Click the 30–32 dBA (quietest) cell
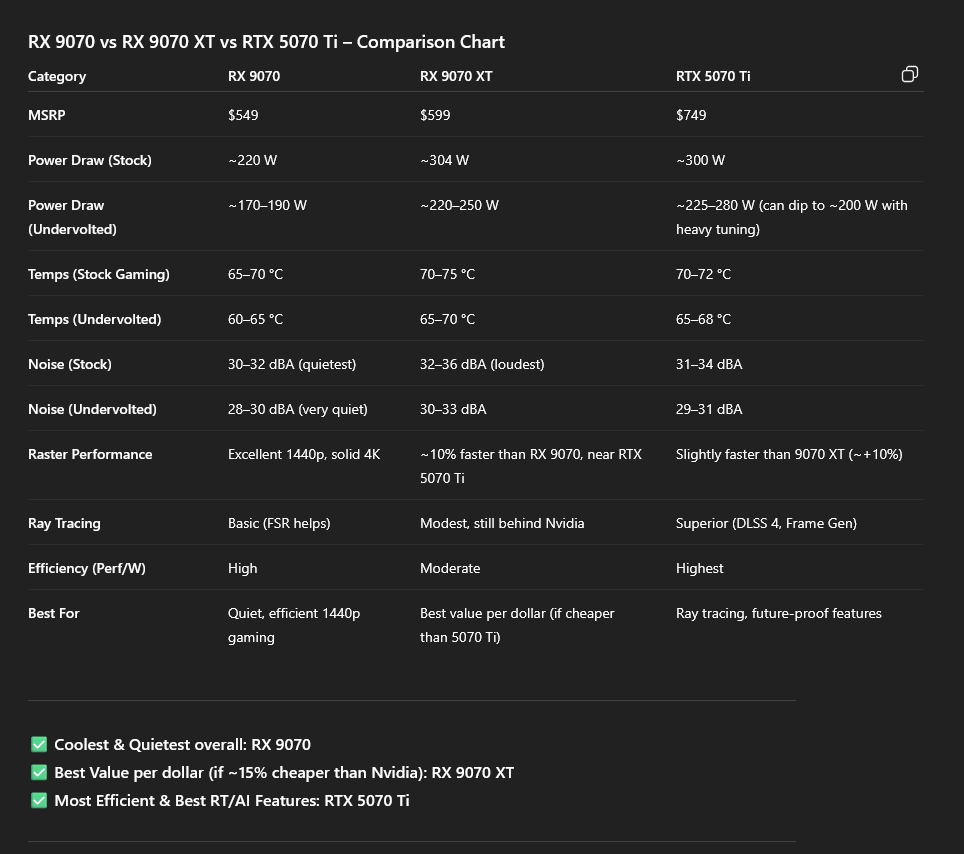The image size is (964, 854). point(292,365)
